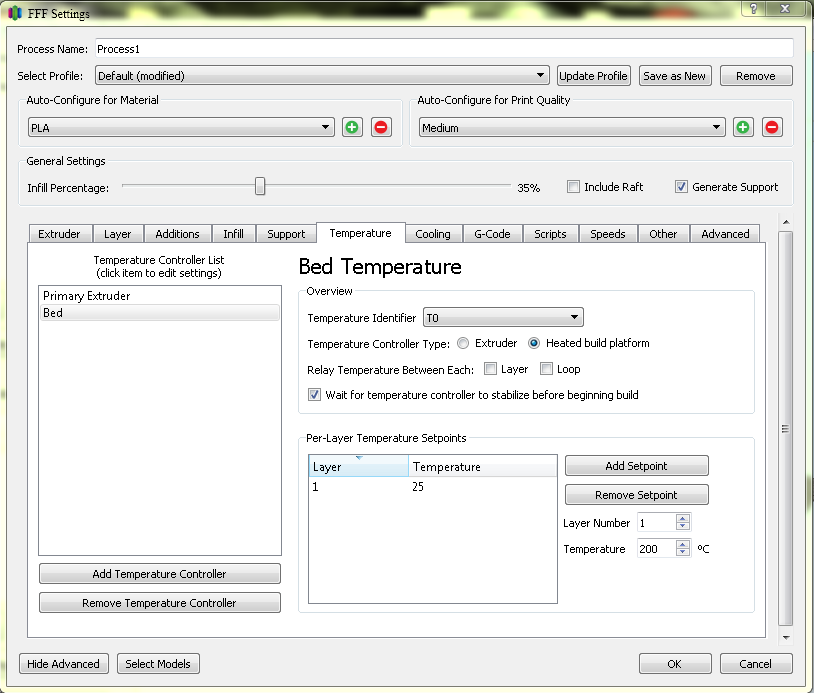This screenshot has height=693, width=814.
Task: Click the FFF Settings window icon
Action: [x=15, y=14]
